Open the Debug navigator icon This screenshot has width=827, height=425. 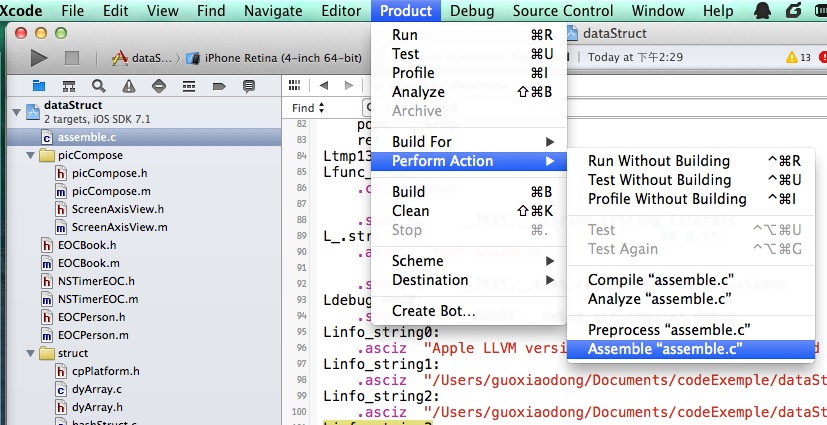coord(189,86)
